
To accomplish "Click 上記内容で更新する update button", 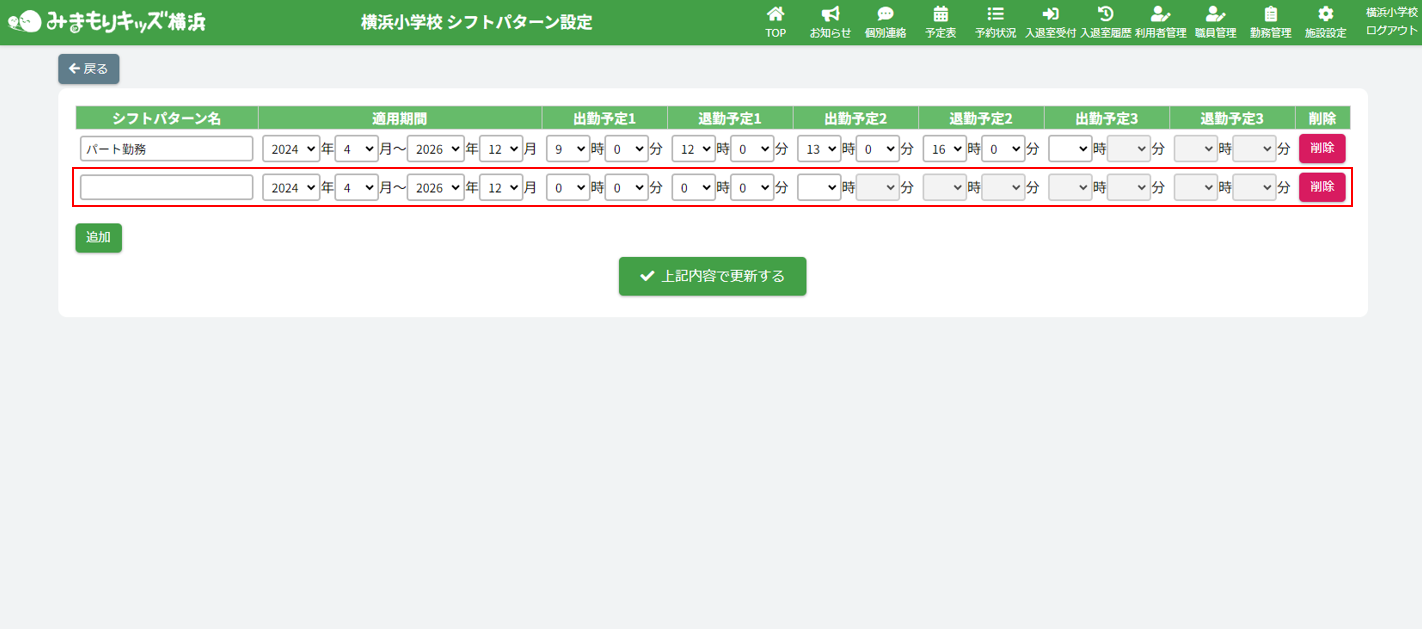I will tap(712, 277).
